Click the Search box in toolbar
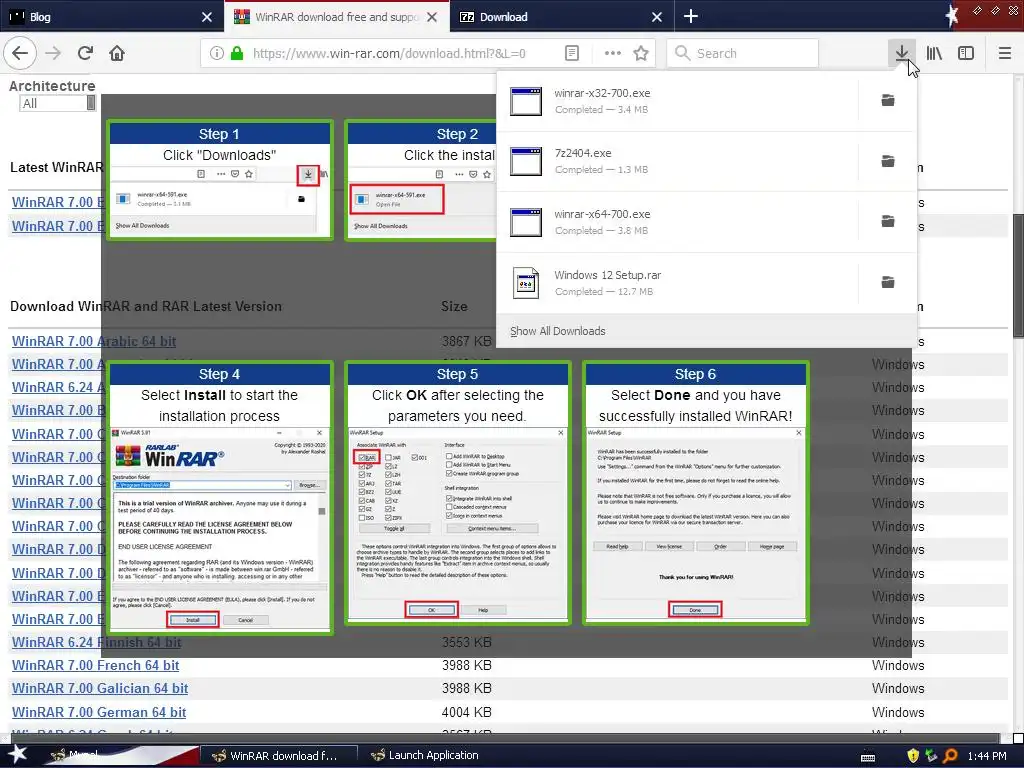Image resolution: width=1024 pixels, height=768 pixels. click(743, 54)
